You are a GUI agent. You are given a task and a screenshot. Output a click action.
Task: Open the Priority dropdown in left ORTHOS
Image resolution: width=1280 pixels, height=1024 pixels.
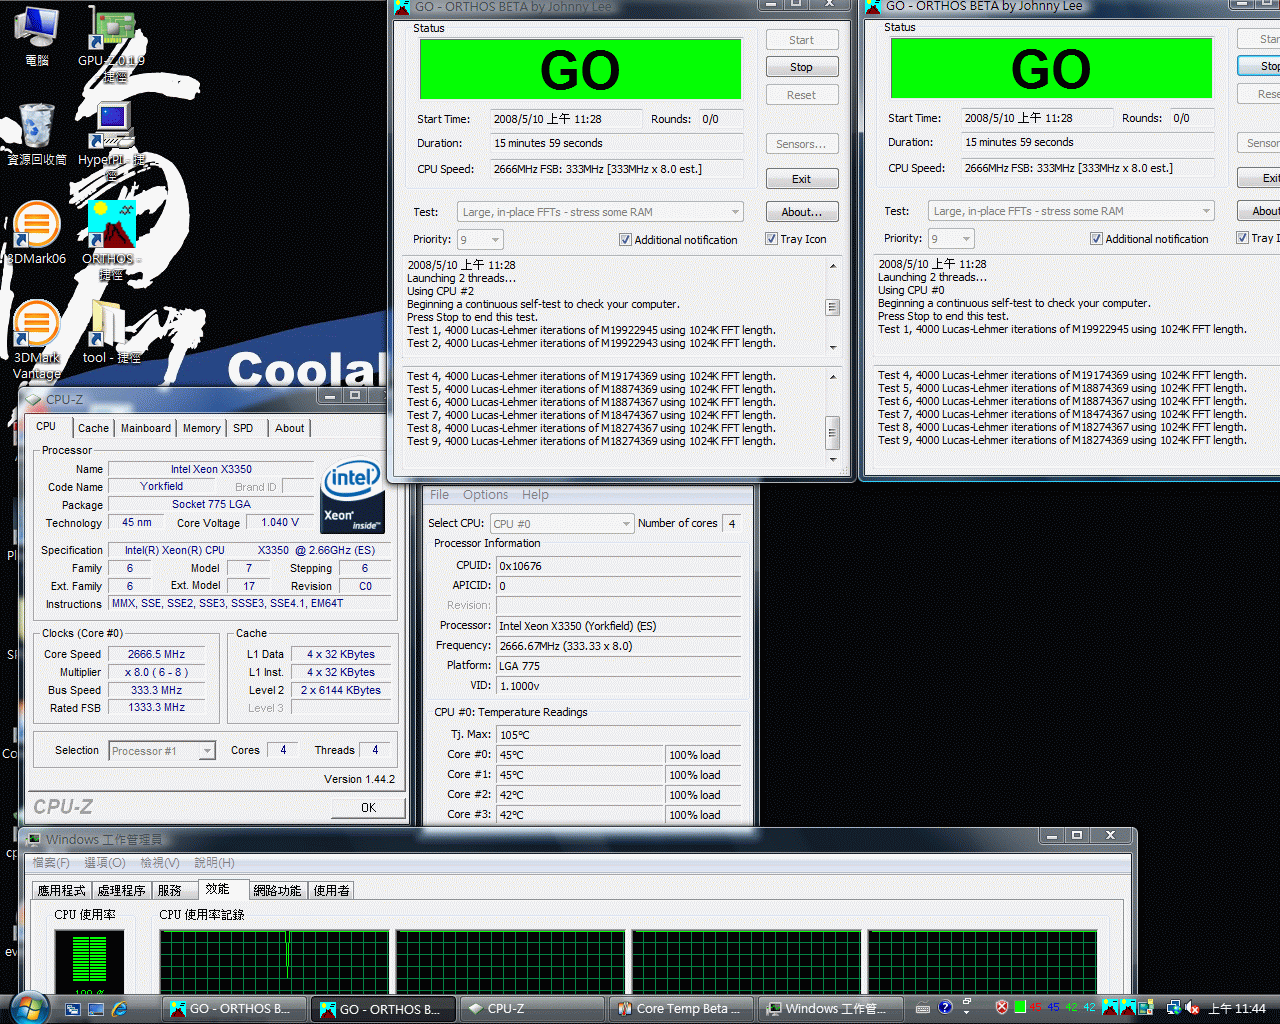tap(480, 240)
